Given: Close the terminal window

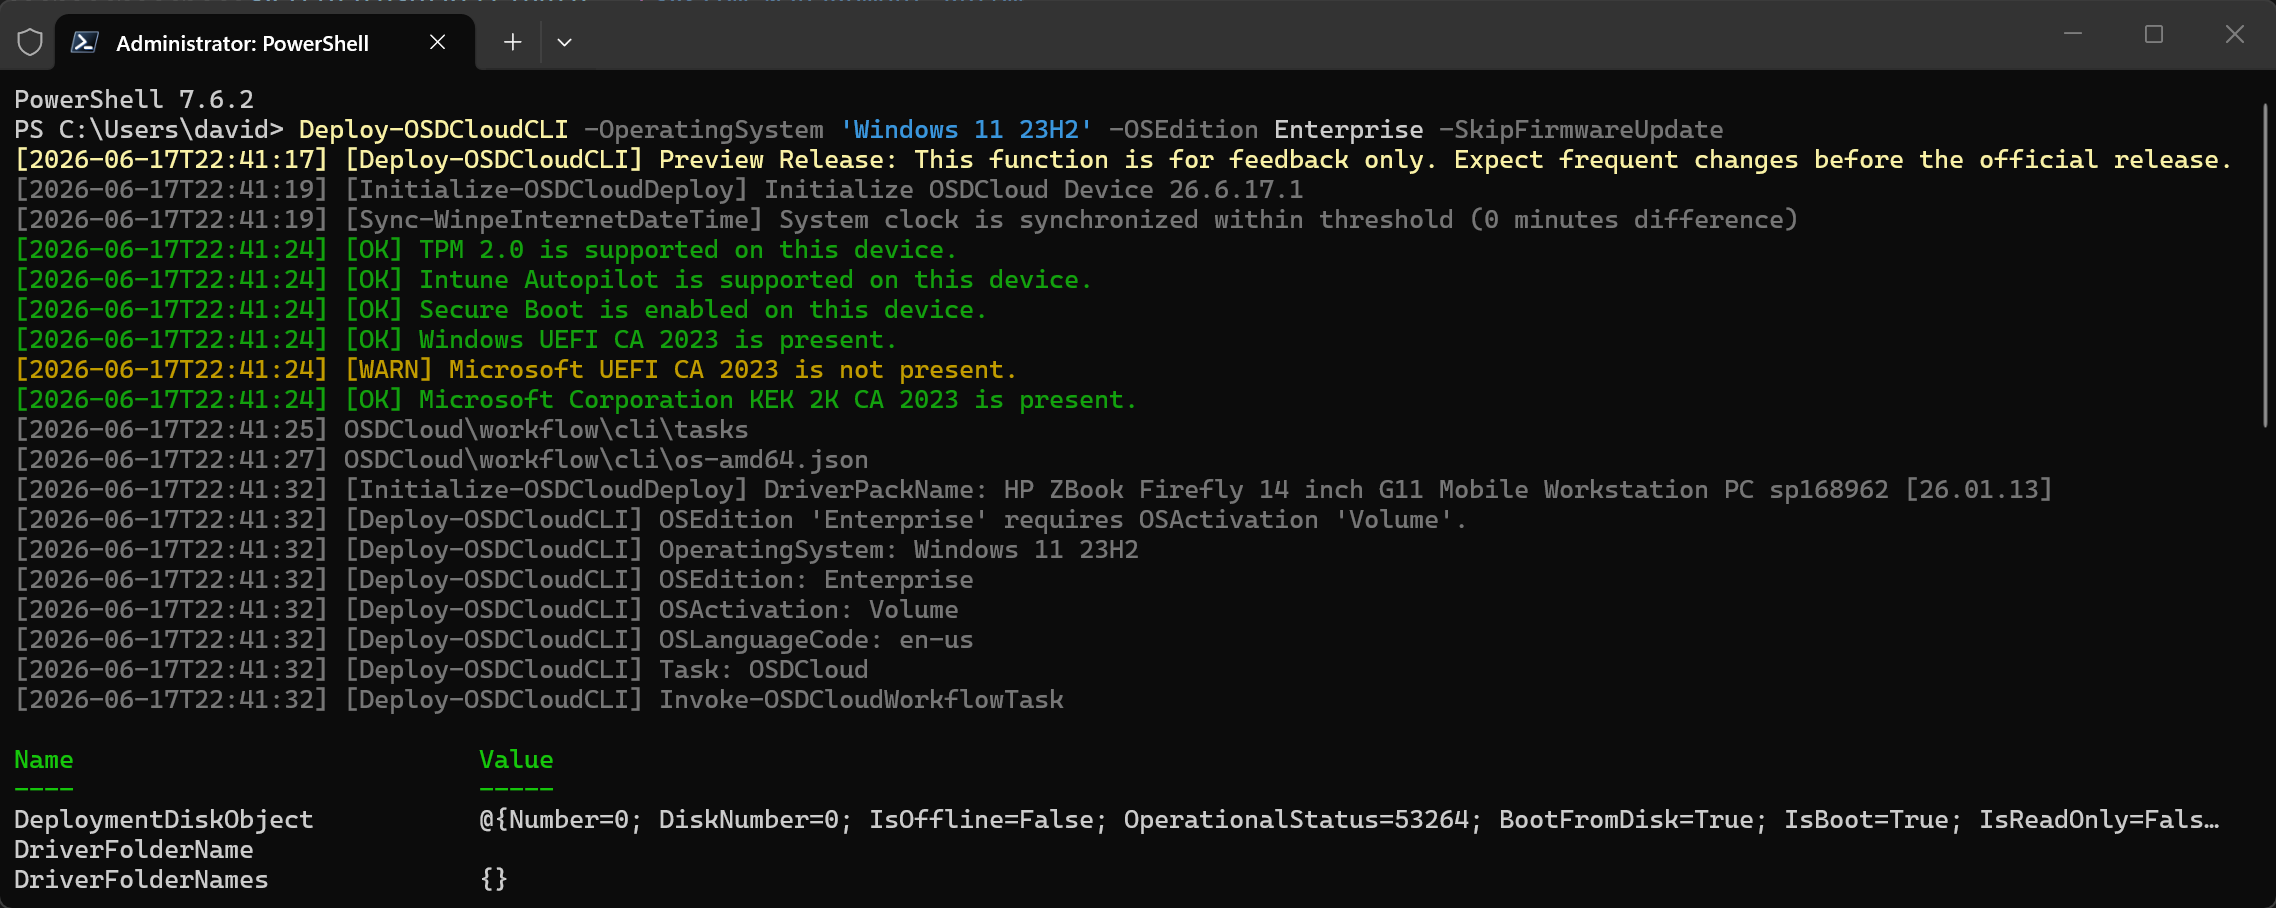Looking at the screenshot, I should [x=2235, y=34].
